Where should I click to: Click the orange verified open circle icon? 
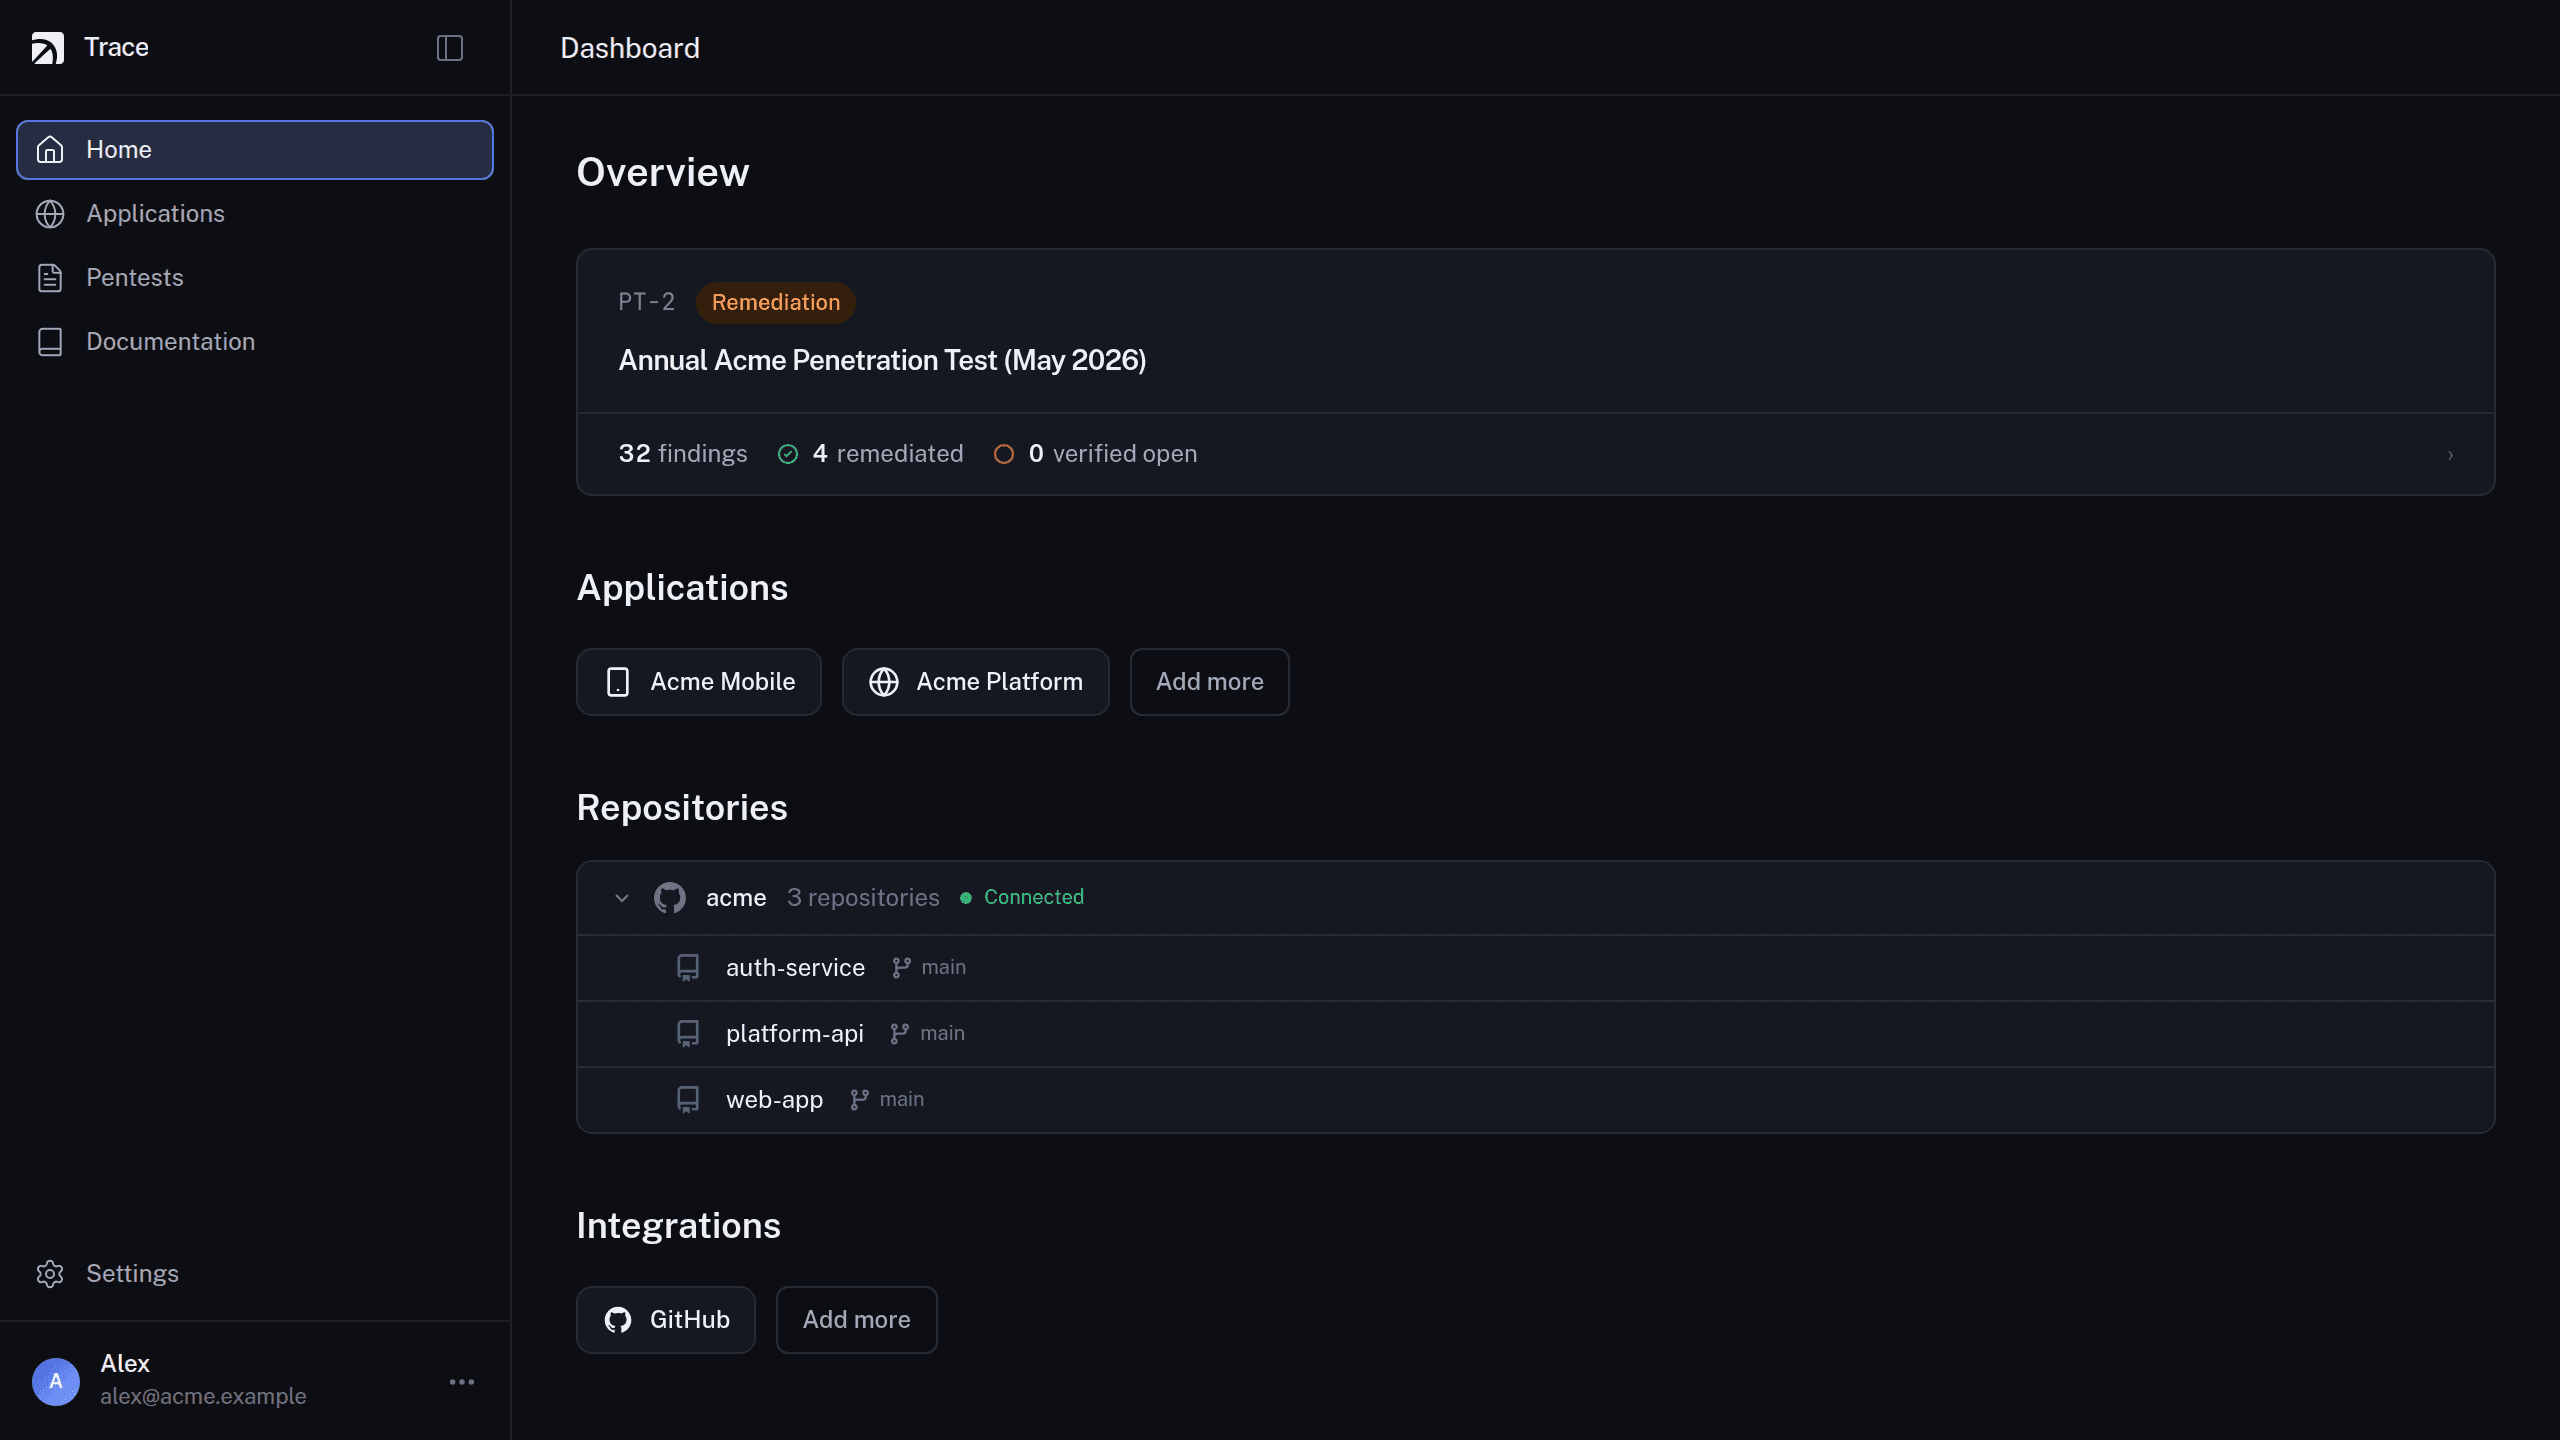(x=1004, y=454)
